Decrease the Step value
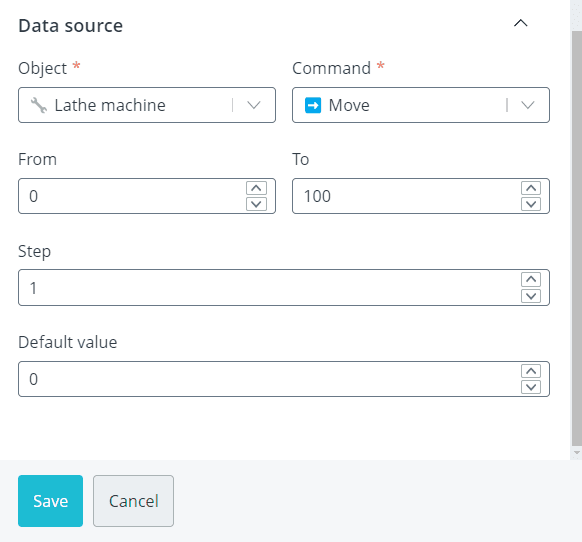The width and height of the screenshot is (582, 542). (531, 296)
